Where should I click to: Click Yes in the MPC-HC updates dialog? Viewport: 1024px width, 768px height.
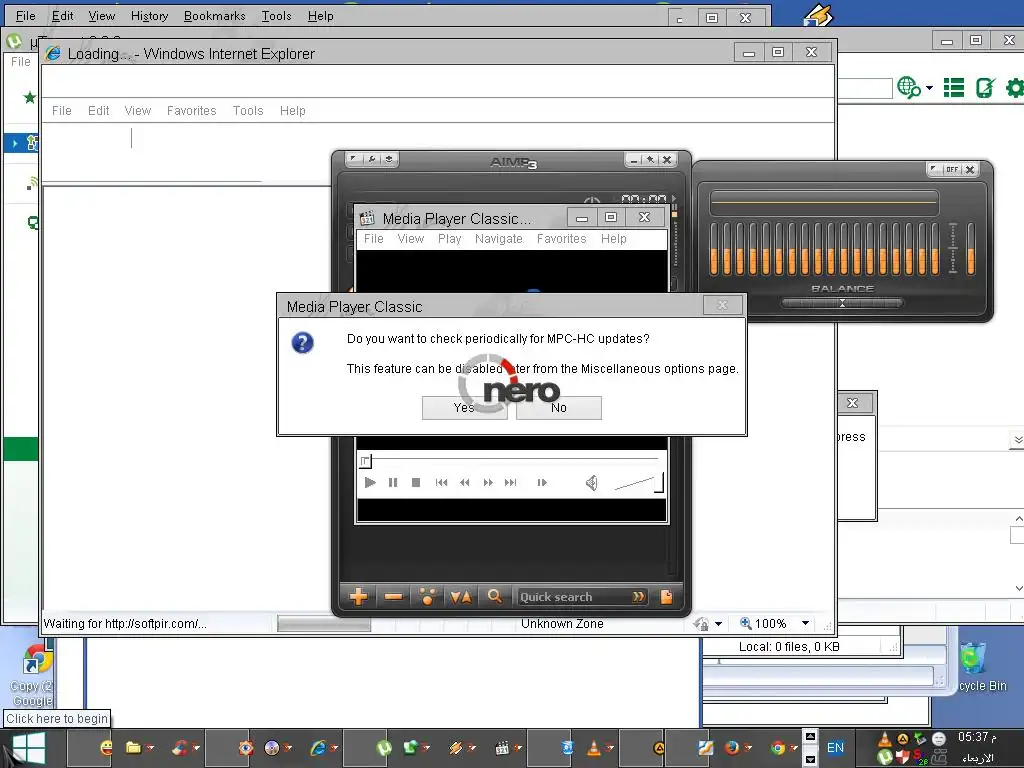pos(464,408)
